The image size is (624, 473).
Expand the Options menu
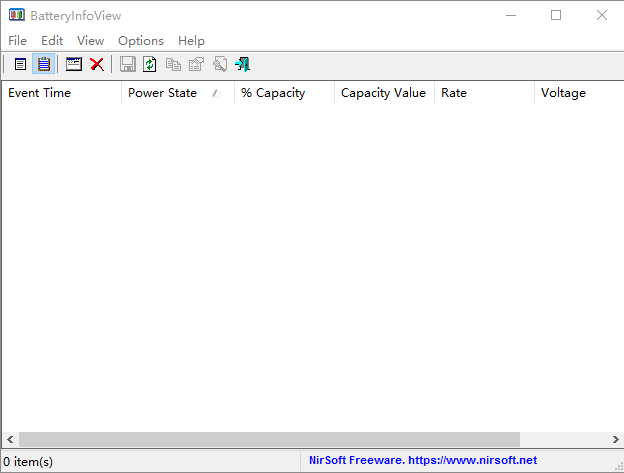[140, 41]
